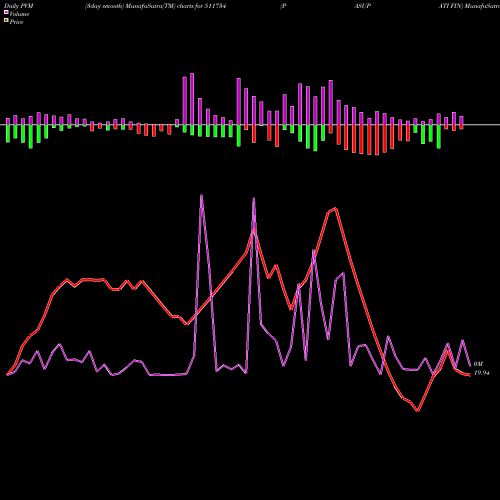
Task: Select the 'Price' legend label
Action: [x=16, y=22]
